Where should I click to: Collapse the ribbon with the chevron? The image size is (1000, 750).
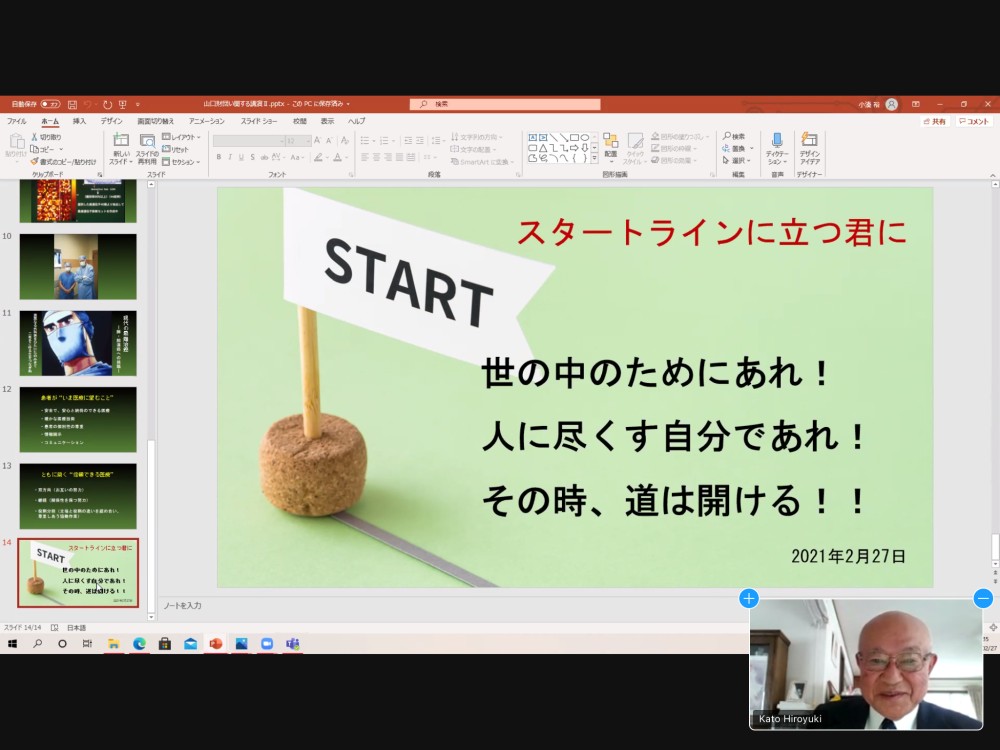click(992, 174)
